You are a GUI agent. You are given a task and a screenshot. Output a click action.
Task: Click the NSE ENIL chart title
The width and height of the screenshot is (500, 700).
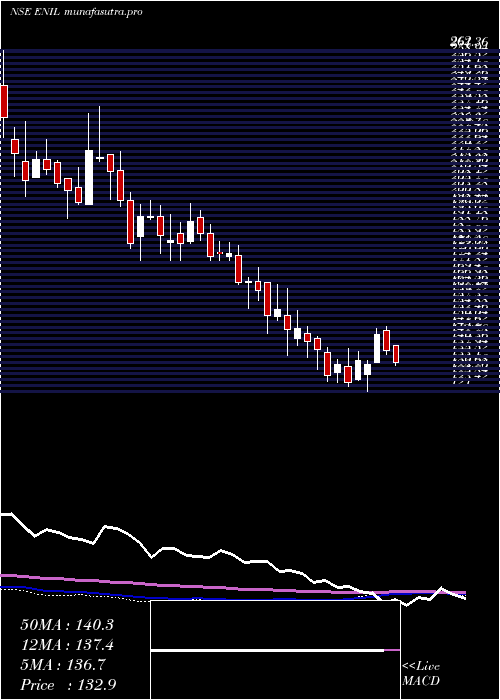point(76,12)
